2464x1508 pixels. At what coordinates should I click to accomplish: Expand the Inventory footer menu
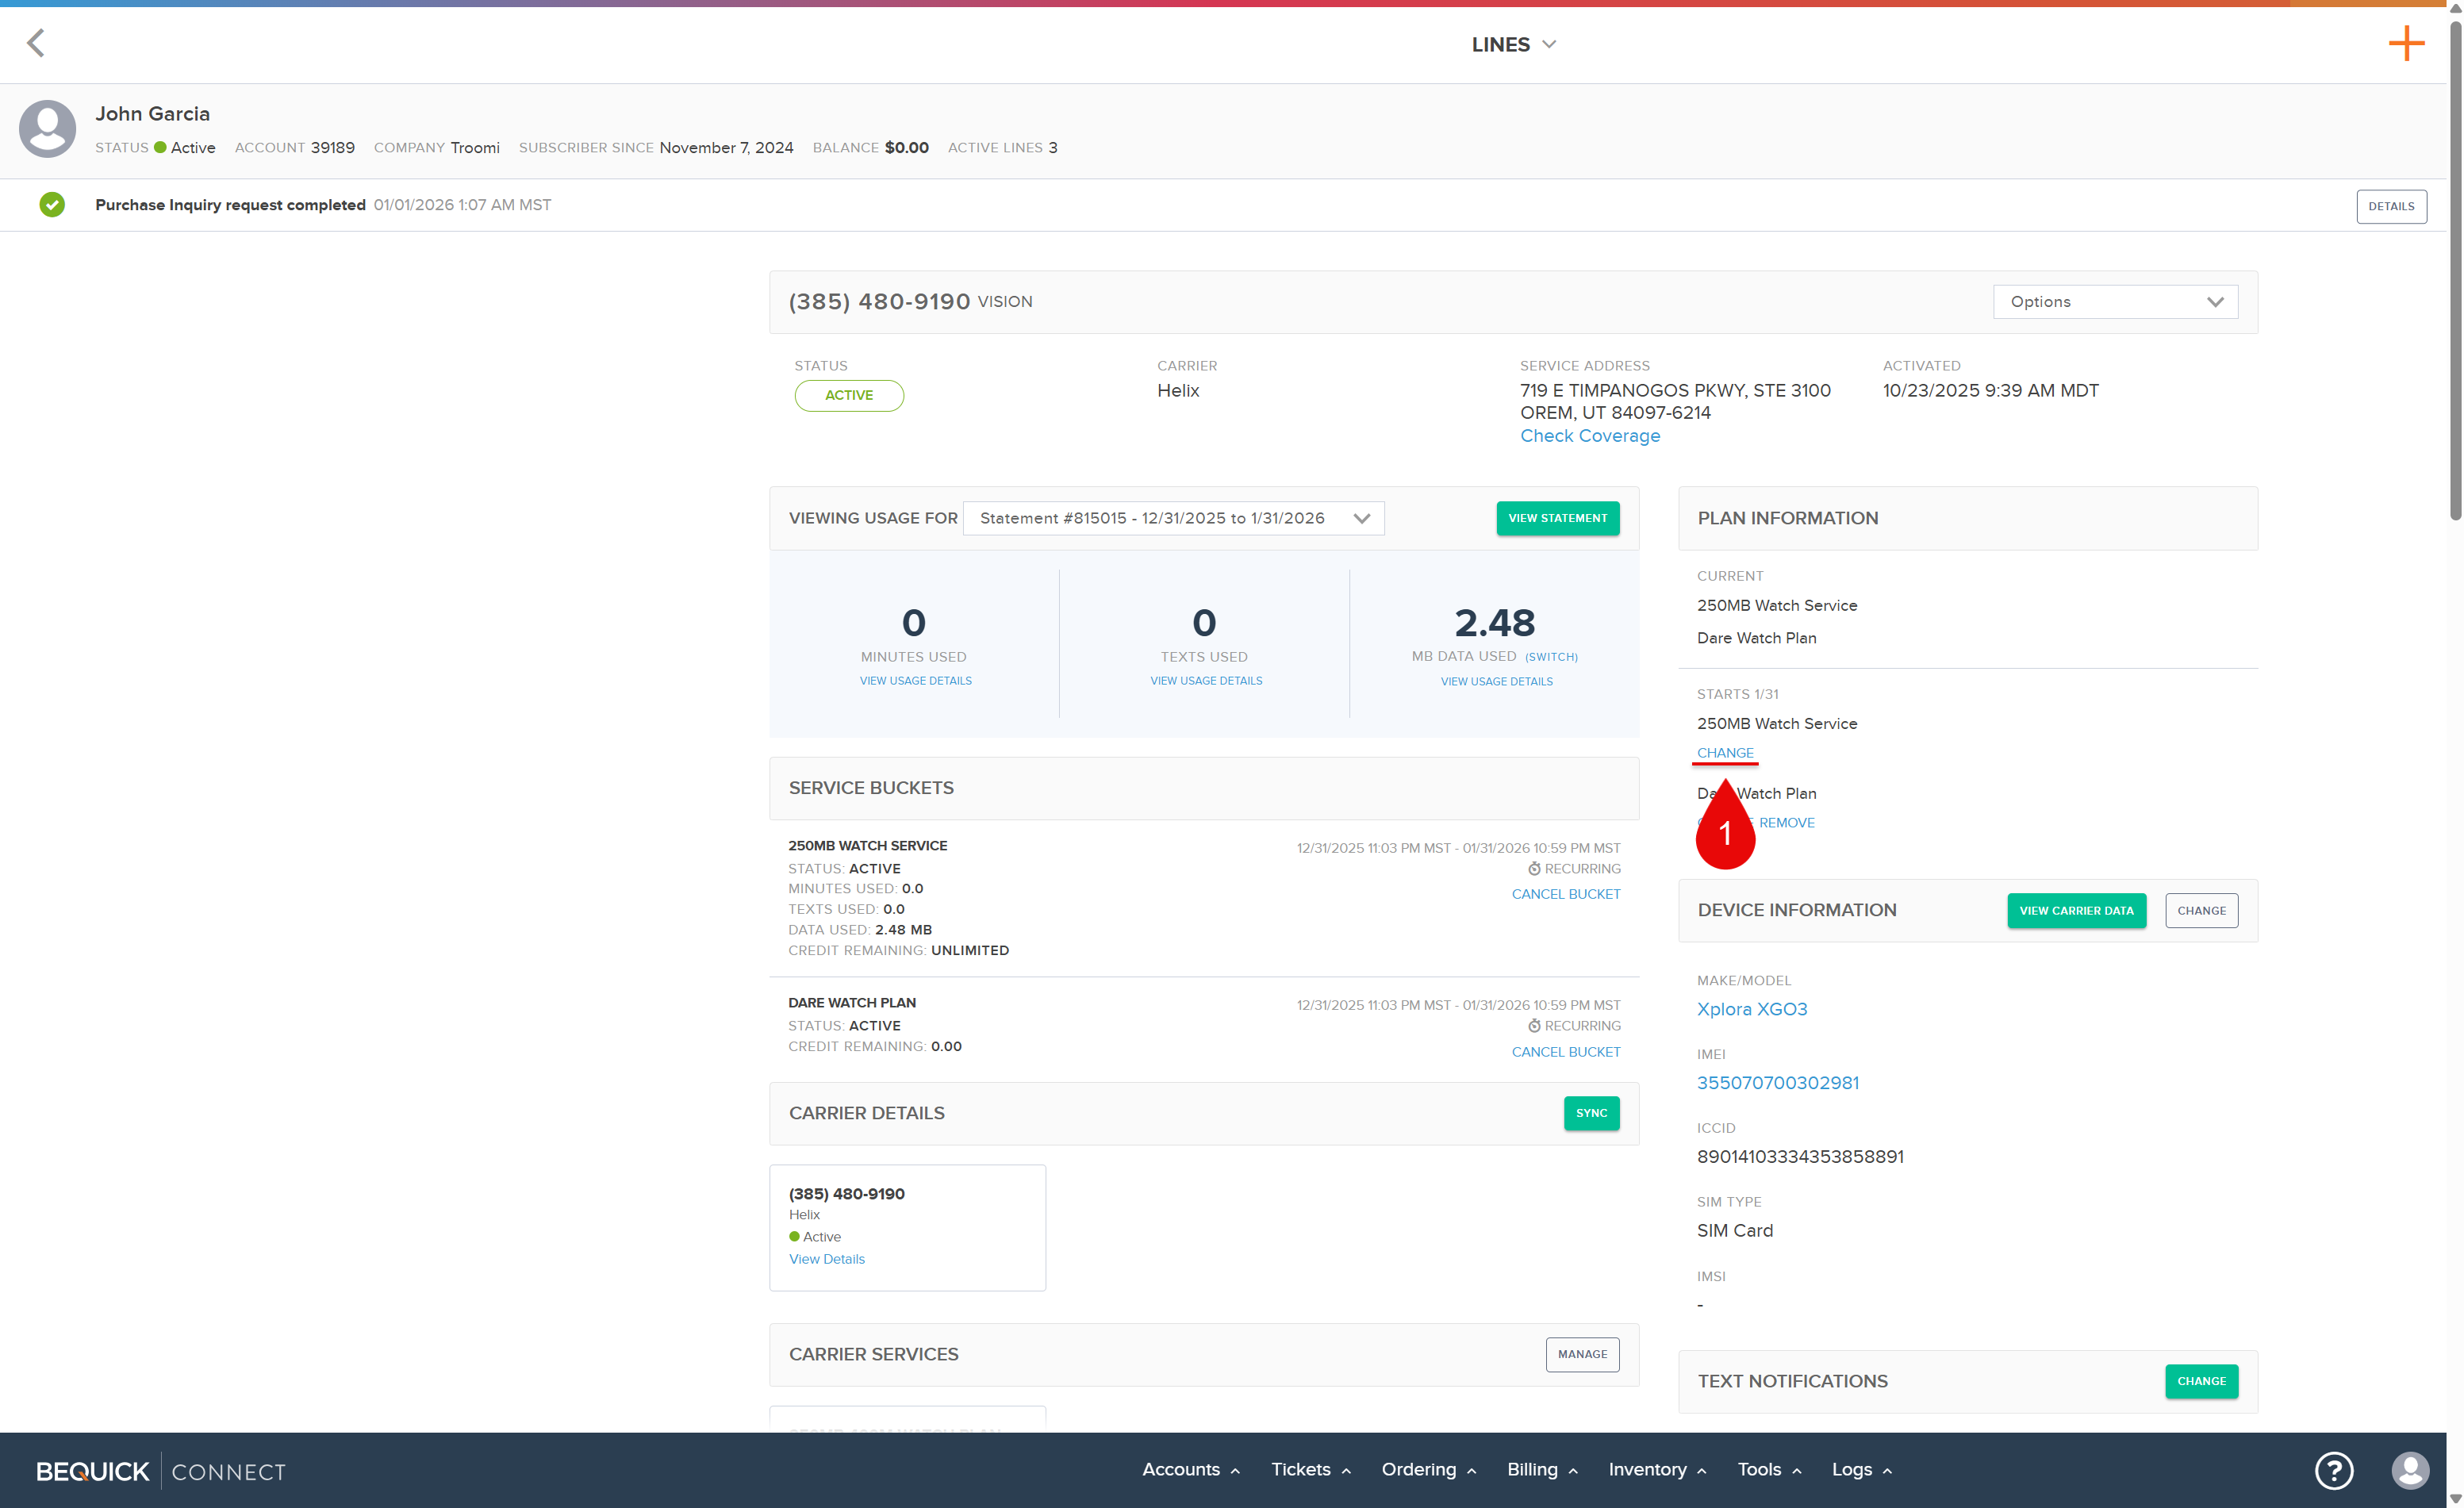click(1656, 1469)
